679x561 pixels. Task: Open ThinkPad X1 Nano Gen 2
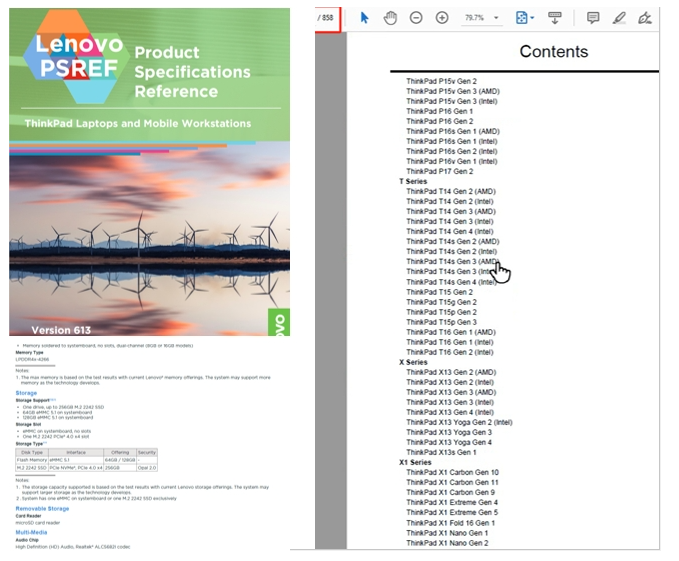447,543
